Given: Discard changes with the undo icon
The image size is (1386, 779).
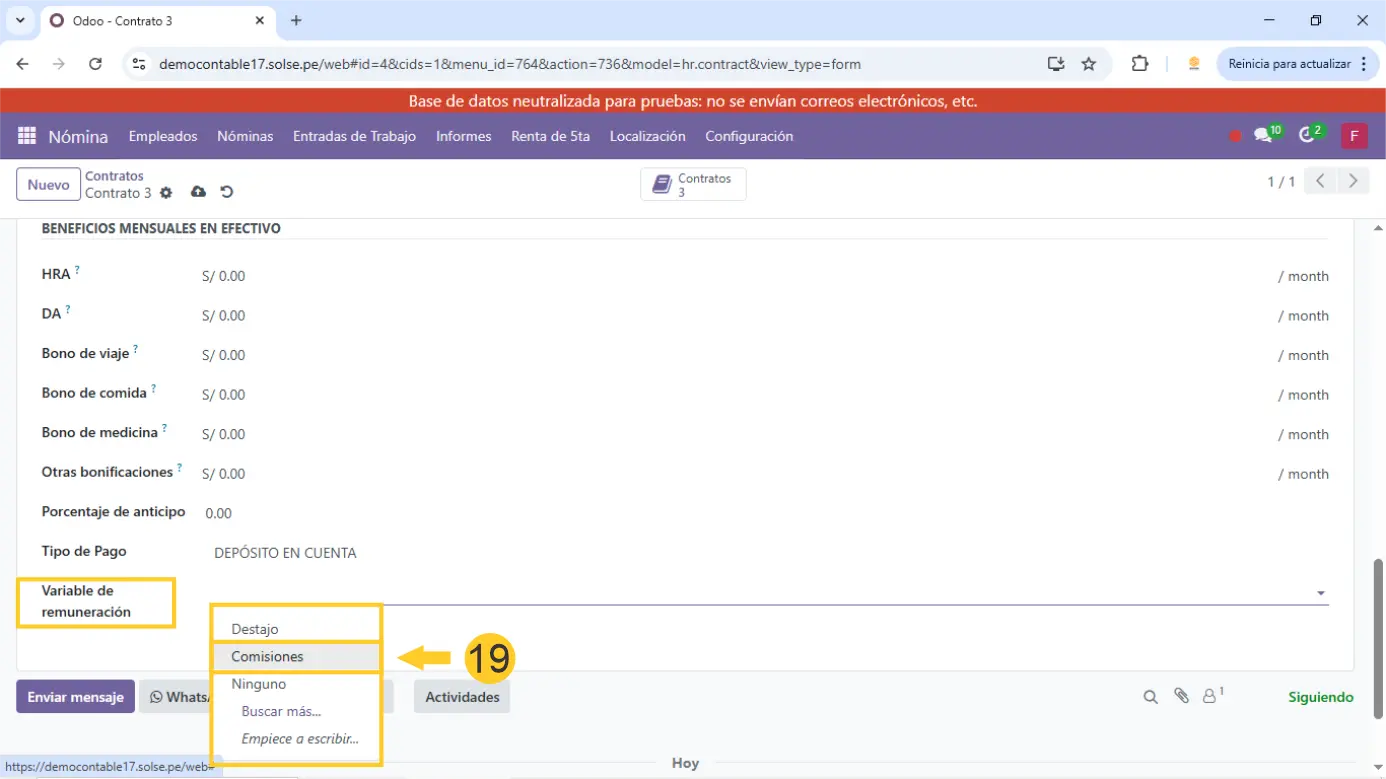Looking at the screenshot, I should [x=227, y=192].
